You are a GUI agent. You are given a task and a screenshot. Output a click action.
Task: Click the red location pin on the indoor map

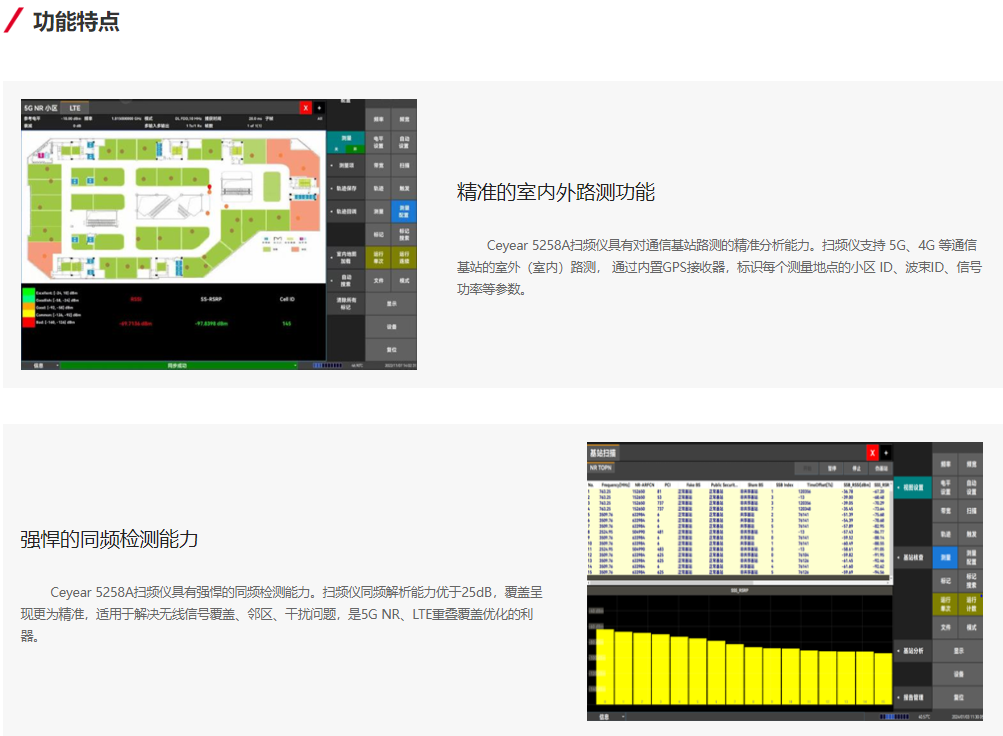click(x=208, y=187)
